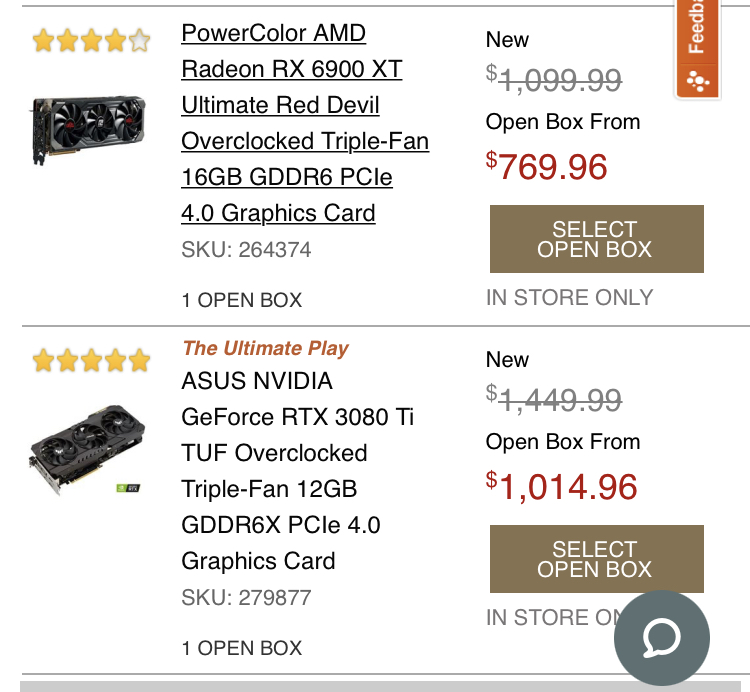
Task: Click the PowerColor card's four-star rating
Action: click(91, 41)
